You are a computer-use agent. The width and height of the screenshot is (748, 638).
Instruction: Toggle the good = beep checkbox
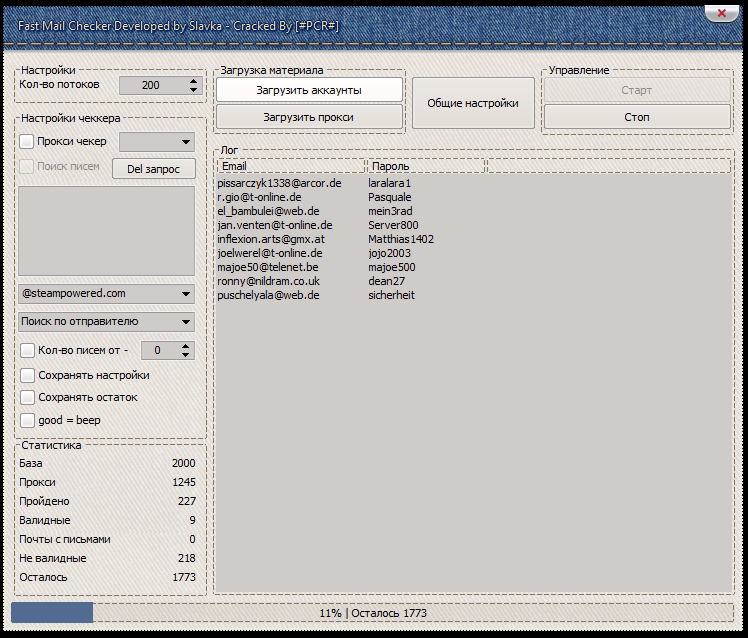pos(27,421)
